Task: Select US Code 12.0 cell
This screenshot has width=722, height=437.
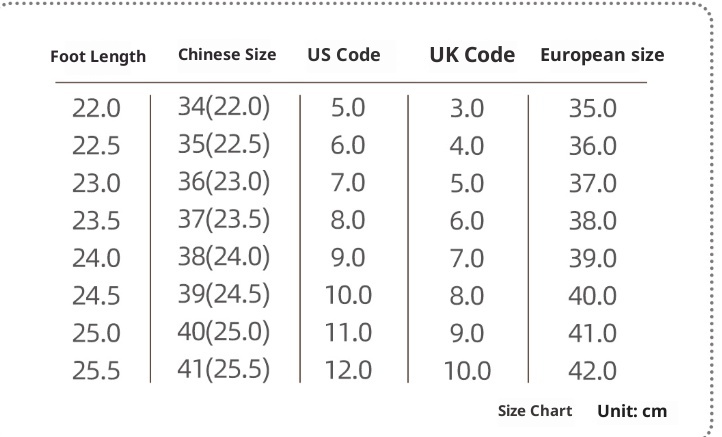Action: coord(348,370)
